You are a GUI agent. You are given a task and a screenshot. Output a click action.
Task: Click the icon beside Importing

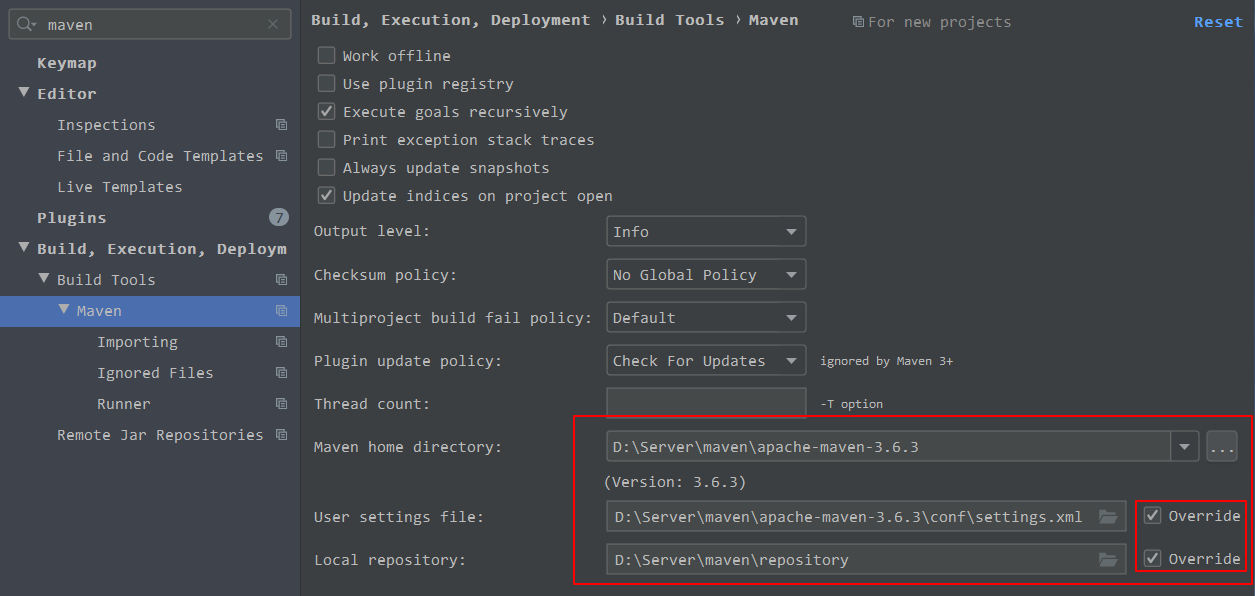click(x=281, y=342)
